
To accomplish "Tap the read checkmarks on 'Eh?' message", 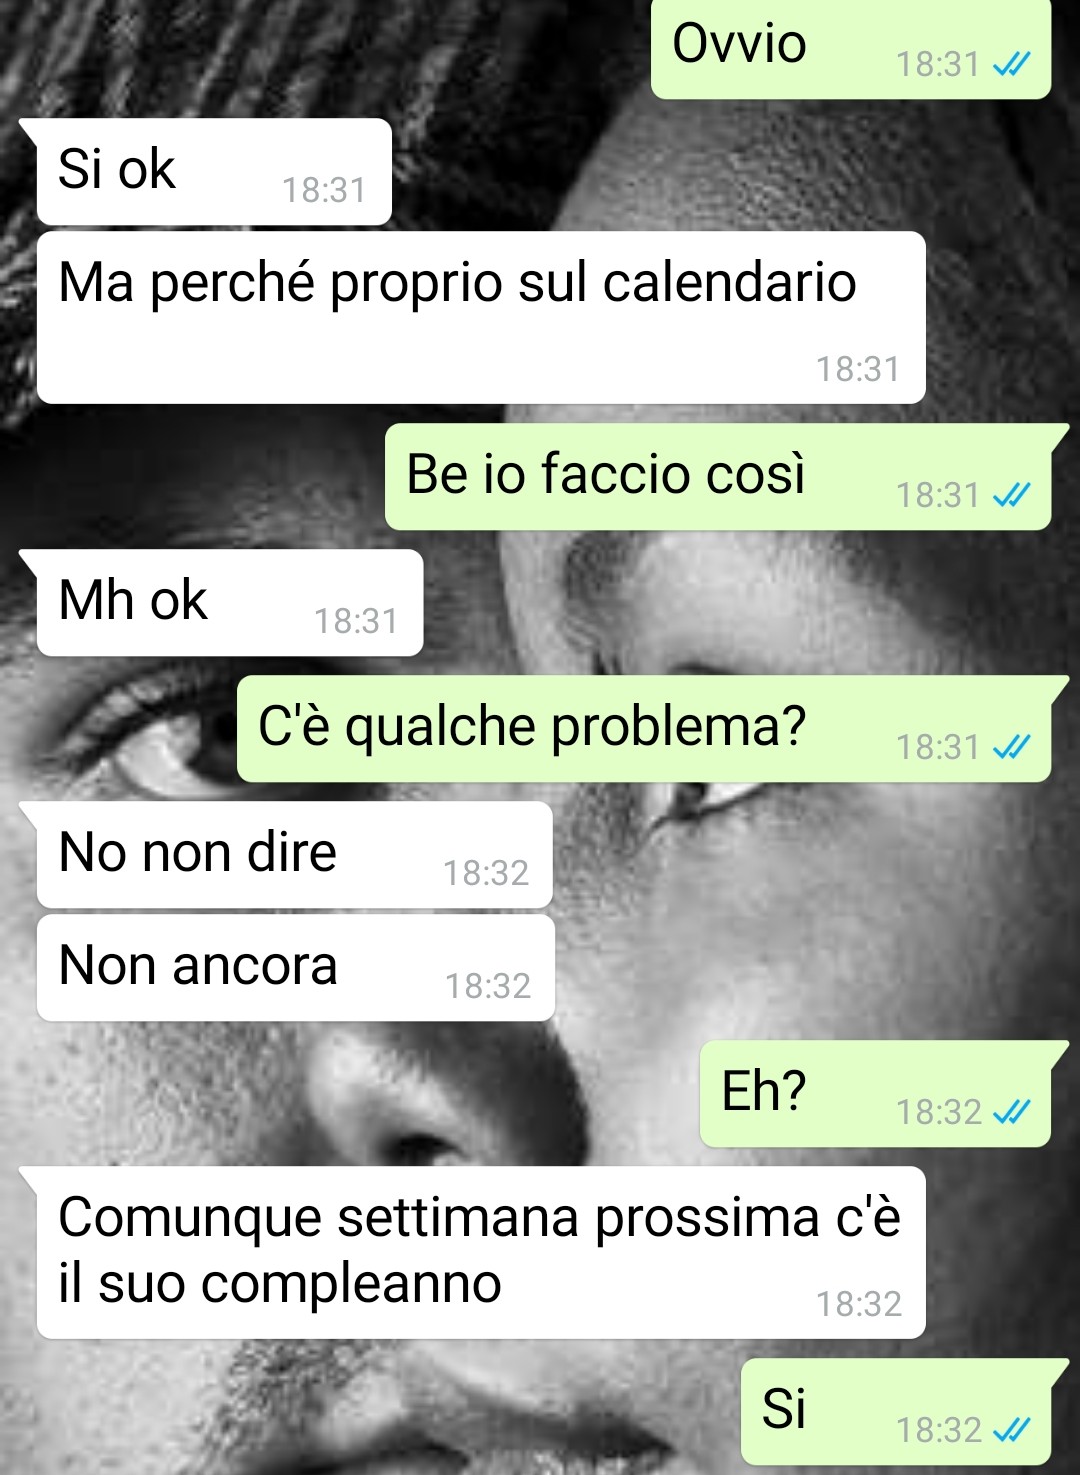I will click(x=1011, y=1112).
